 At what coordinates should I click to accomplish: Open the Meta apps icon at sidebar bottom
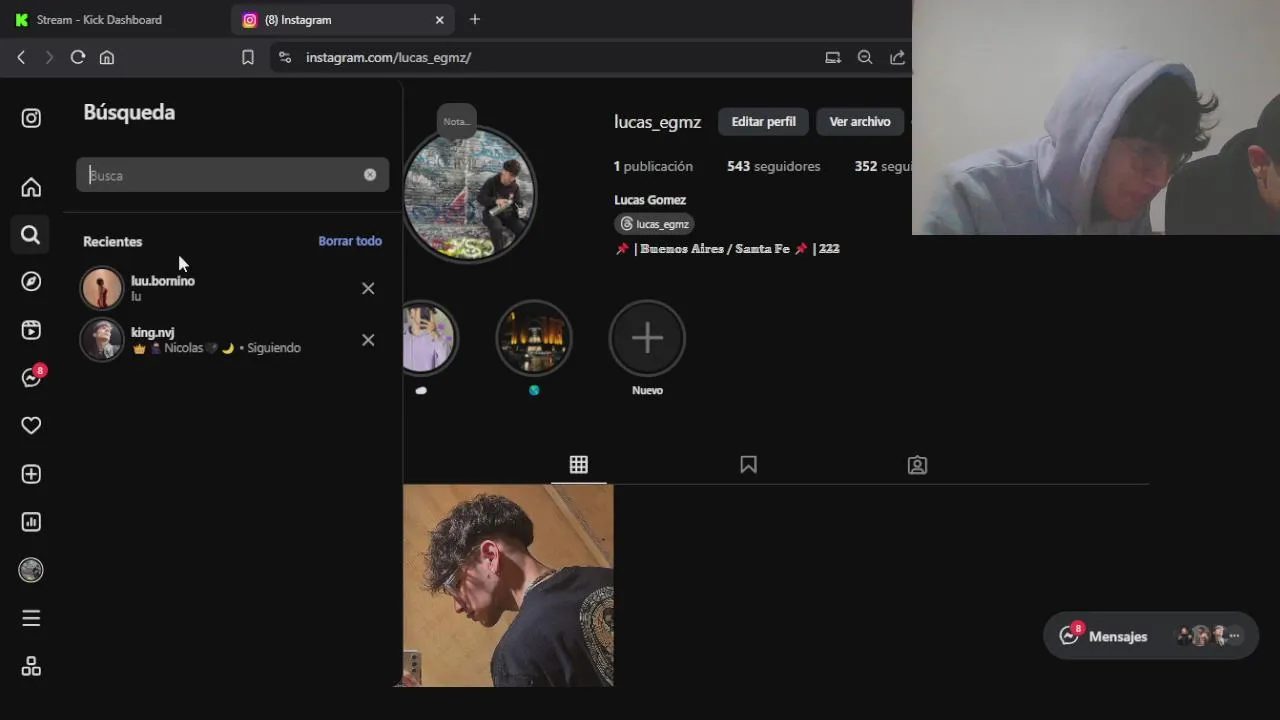(31, 666)
